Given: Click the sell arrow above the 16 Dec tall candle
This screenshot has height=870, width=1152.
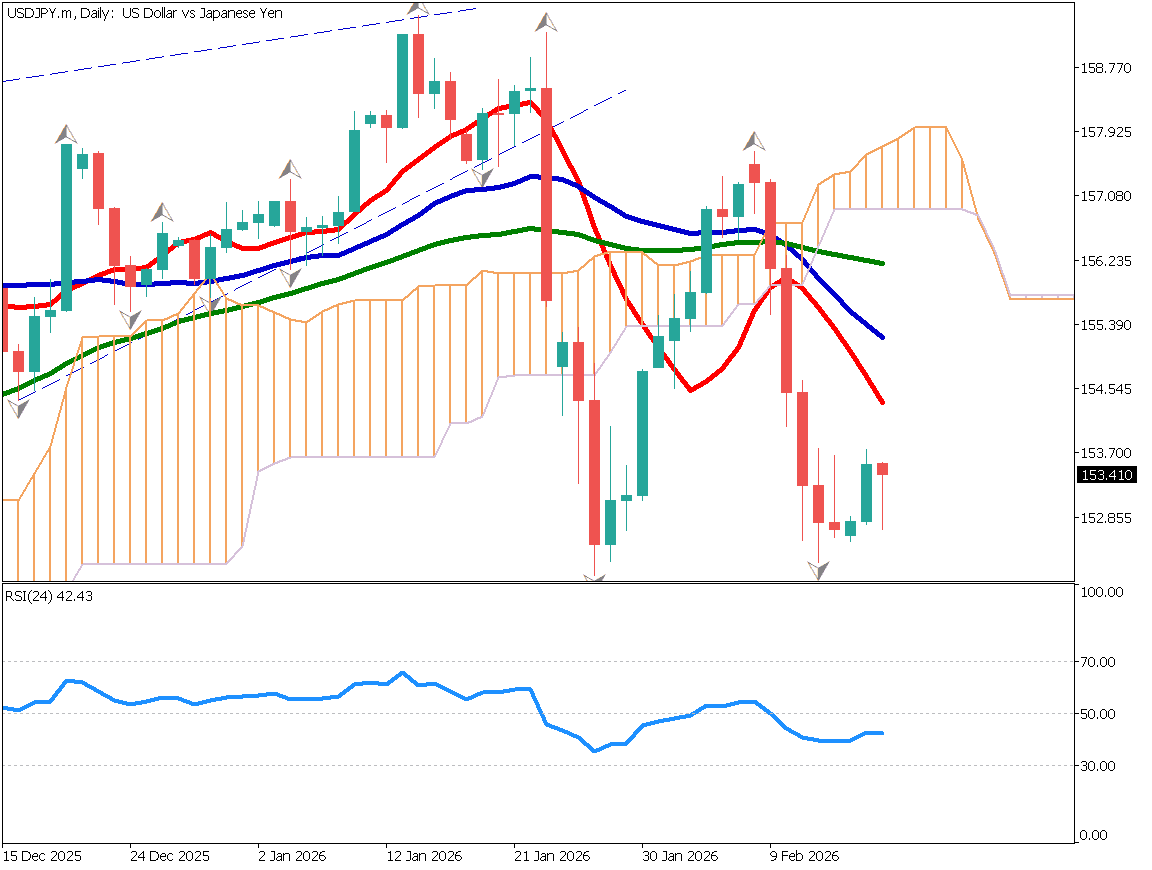Looking at the screenshot, I should click(64, 133).
